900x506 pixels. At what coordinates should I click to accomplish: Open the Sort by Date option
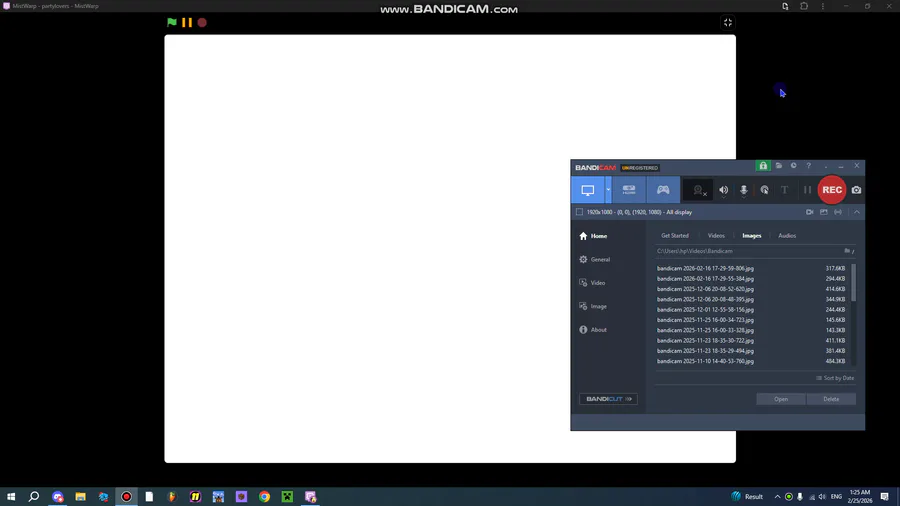[835, 378]
